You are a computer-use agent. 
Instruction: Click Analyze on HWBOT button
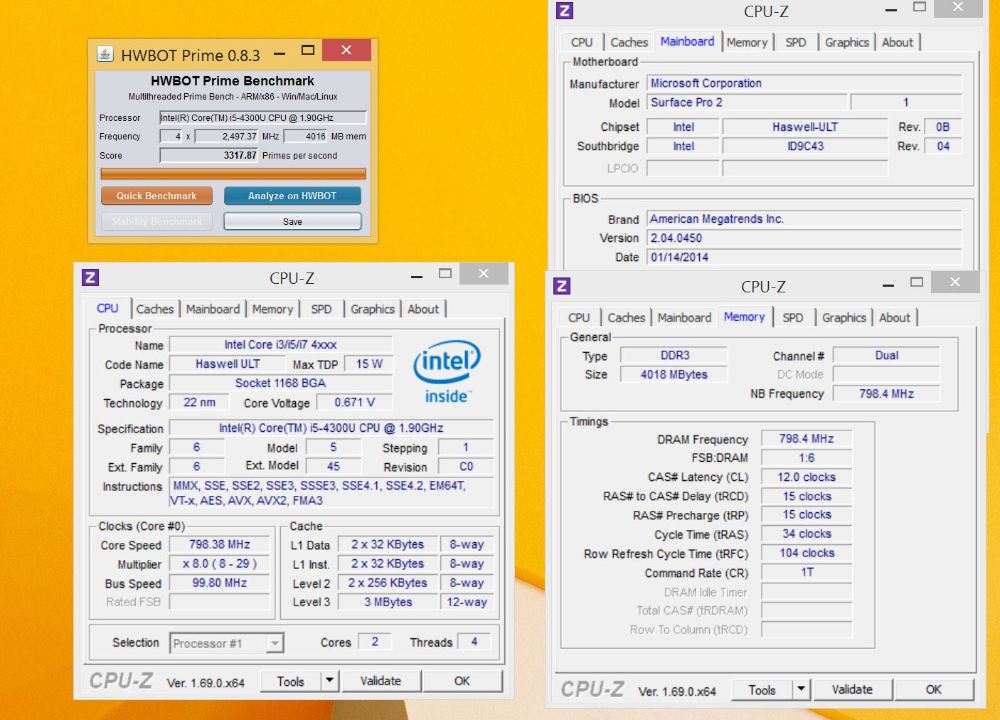[292, 196]
